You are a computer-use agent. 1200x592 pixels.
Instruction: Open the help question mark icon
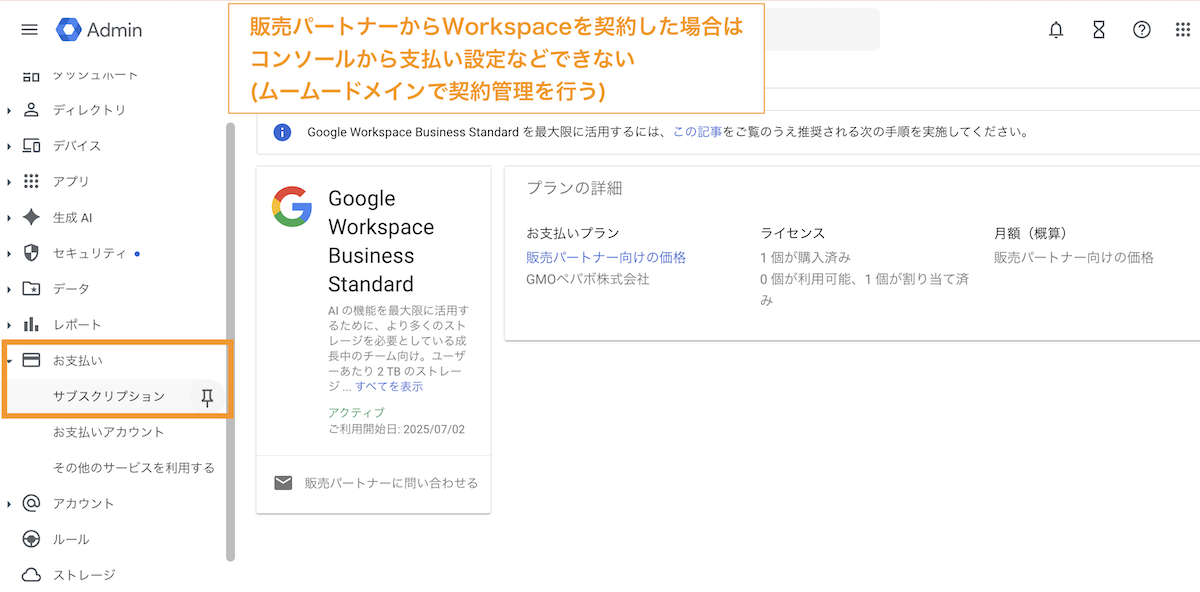(1141, 30)
